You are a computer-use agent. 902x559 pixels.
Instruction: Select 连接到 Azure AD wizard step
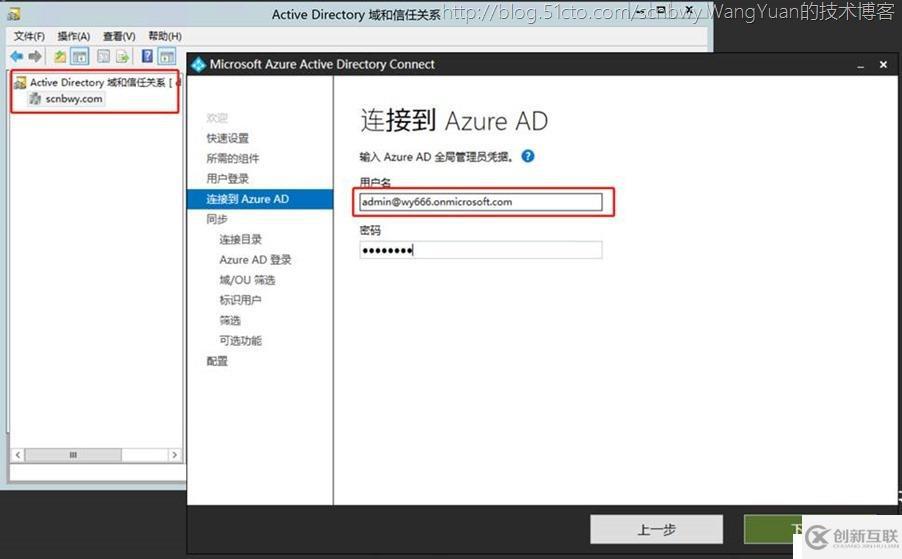[248, 199]
